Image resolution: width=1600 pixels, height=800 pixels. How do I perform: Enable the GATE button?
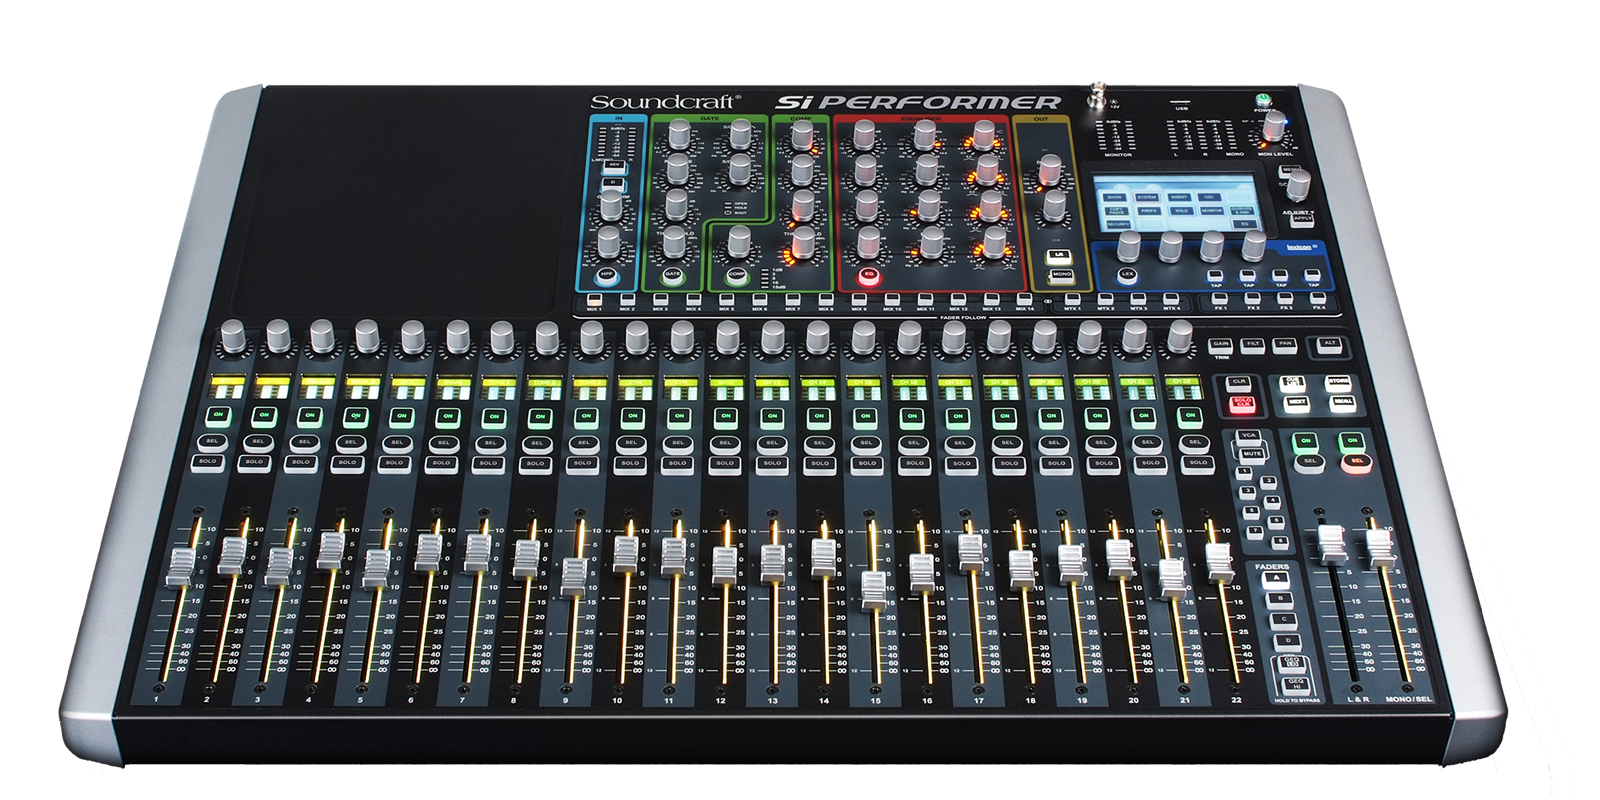point(673,274)
